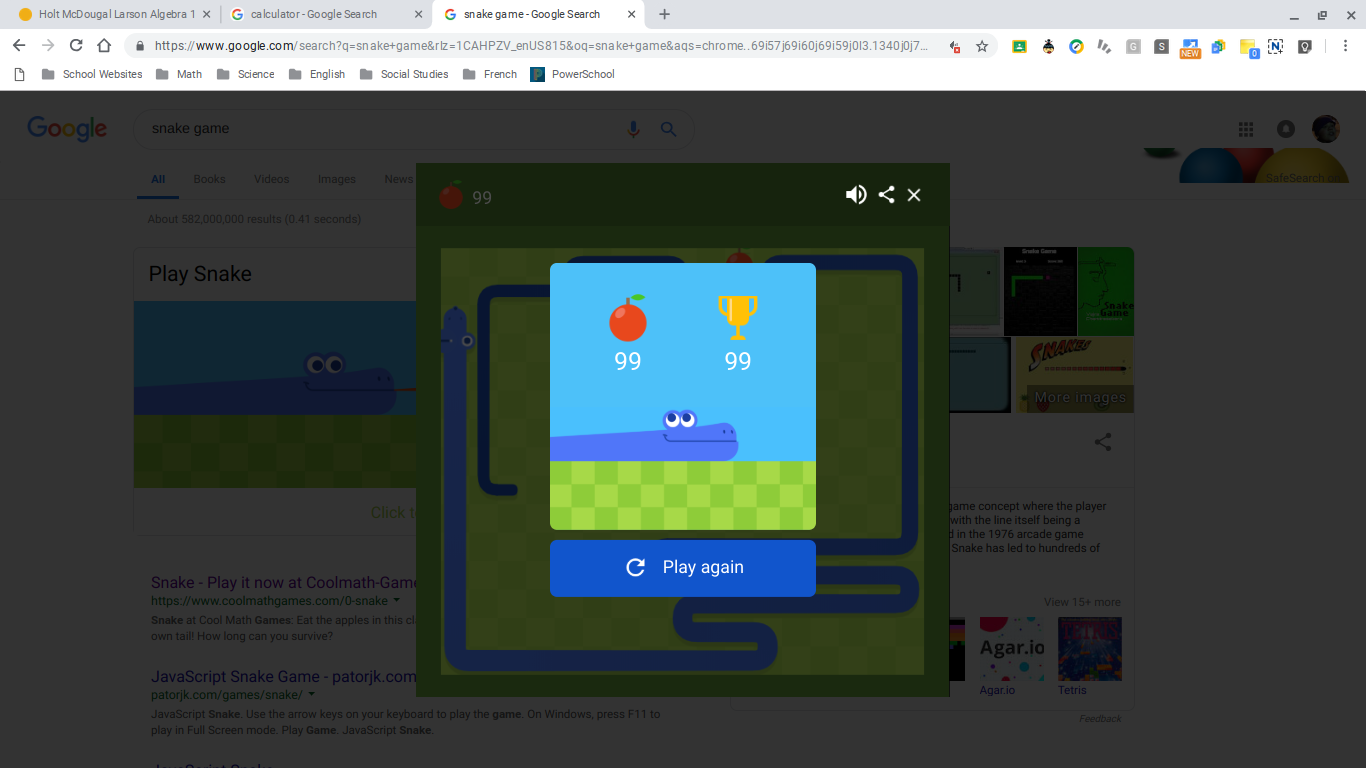Click the apple icon in game header
Image resolution: width=1366 pixels, height=768 pixels.
(x=451, y=195)
